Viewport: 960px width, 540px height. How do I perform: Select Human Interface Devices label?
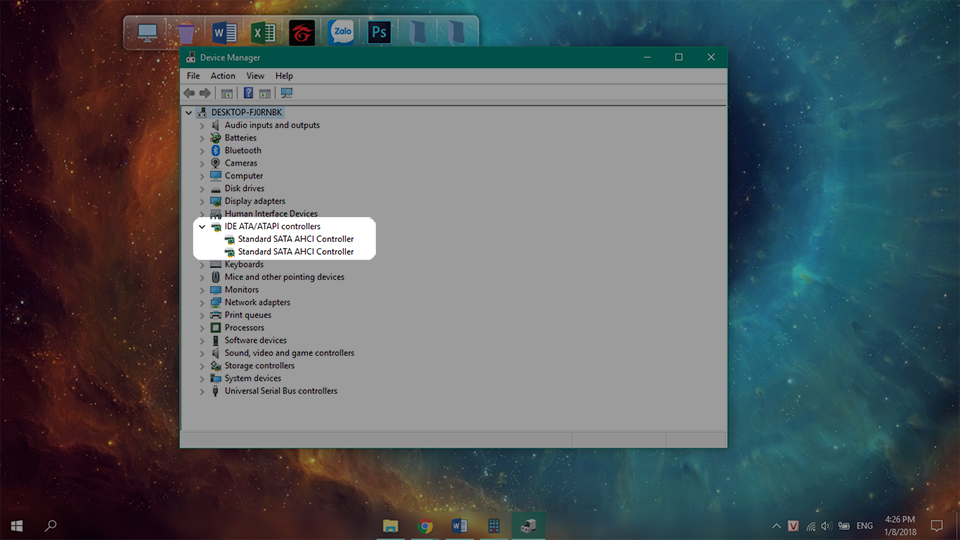[x=271, y=214]
